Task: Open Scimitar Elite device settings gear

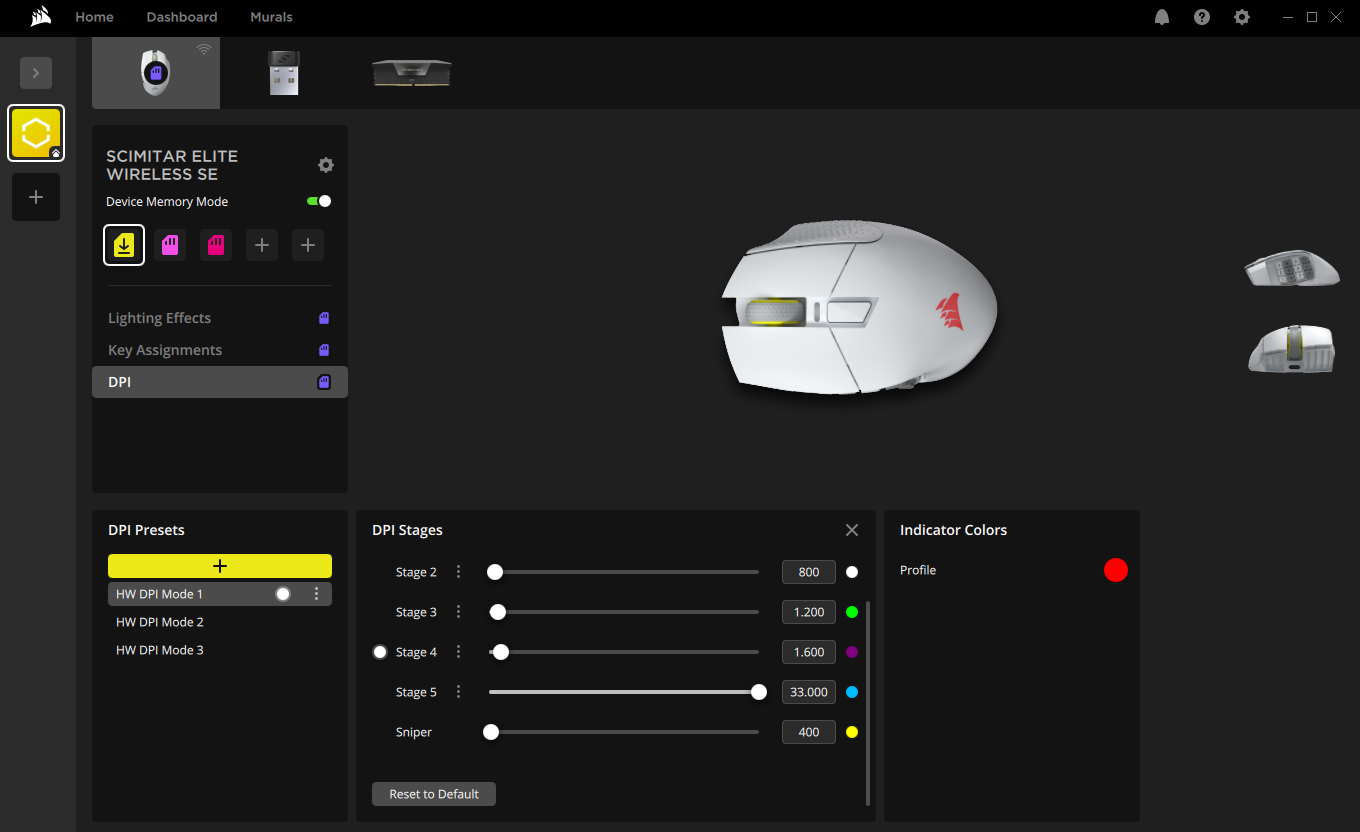Action: pos(326,165)
